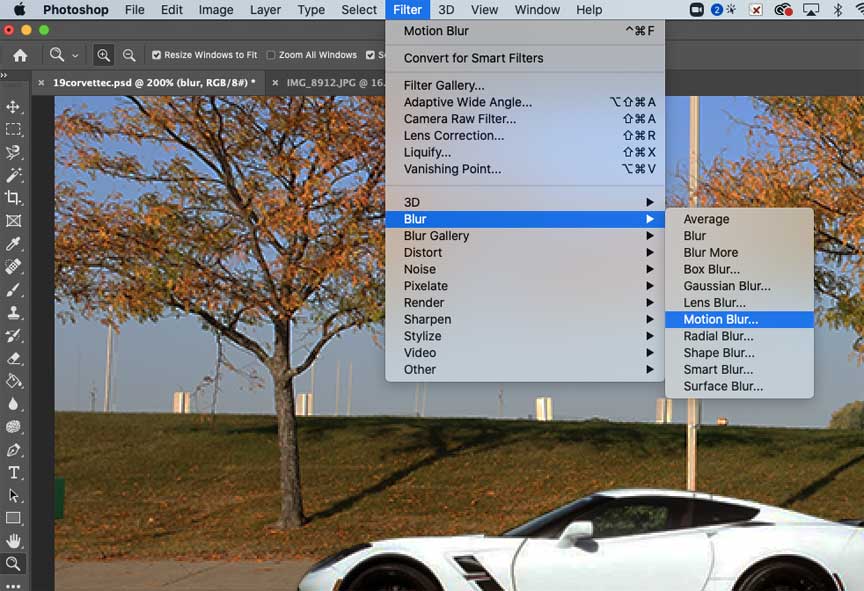Switch to IMG_8912.JPG document tab
The height and width of the screenshot is (591, 864).
click(x=335, y=83)
